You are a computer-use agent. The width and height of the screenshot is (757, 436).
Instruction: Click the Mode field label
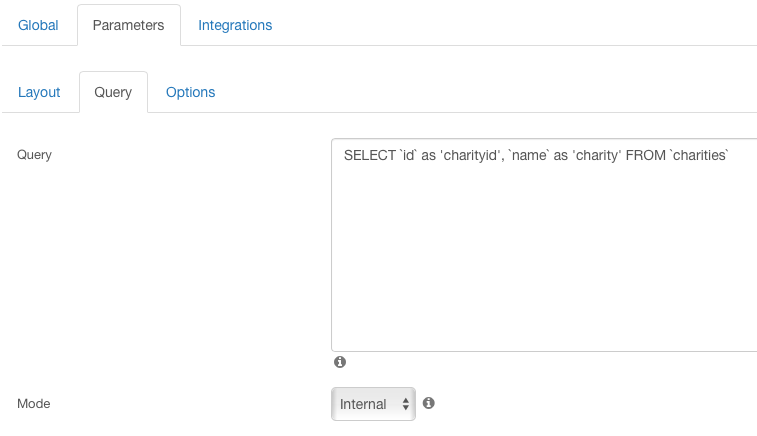click(x=33, y=404)
